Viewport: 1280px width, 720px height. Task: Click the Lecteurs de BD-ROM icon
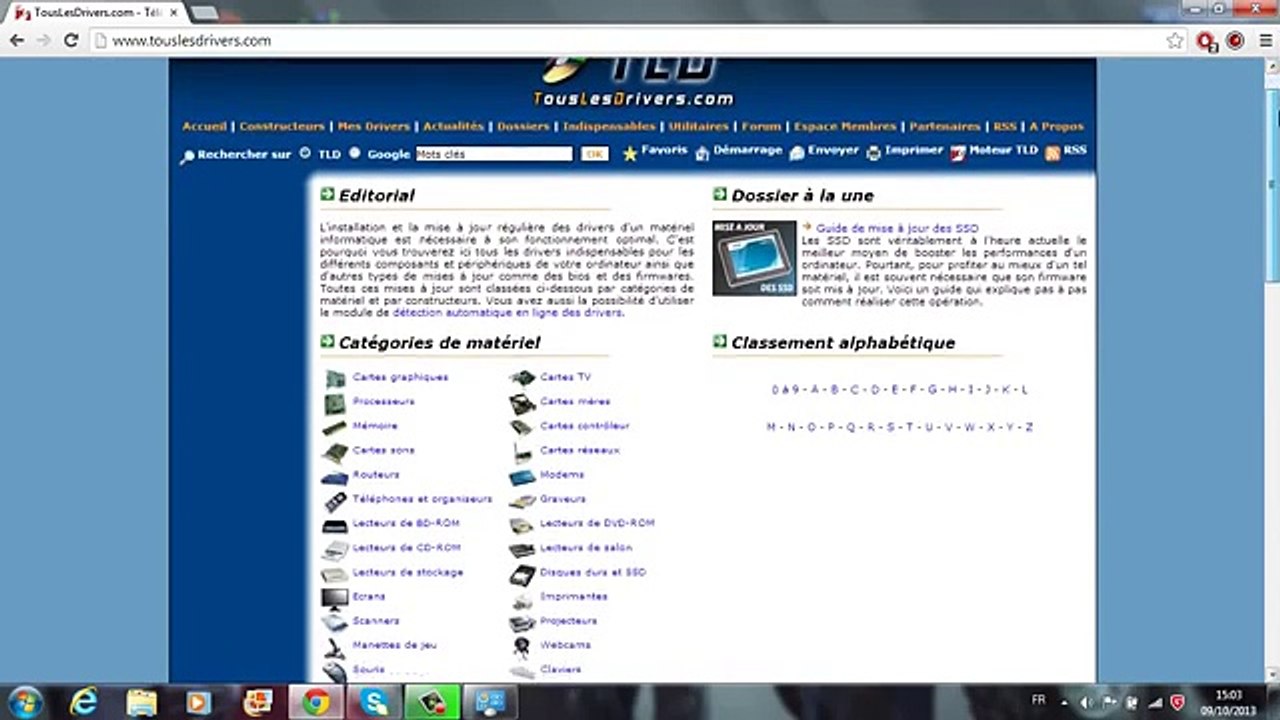pyautogui.click(x=335, y=525)
